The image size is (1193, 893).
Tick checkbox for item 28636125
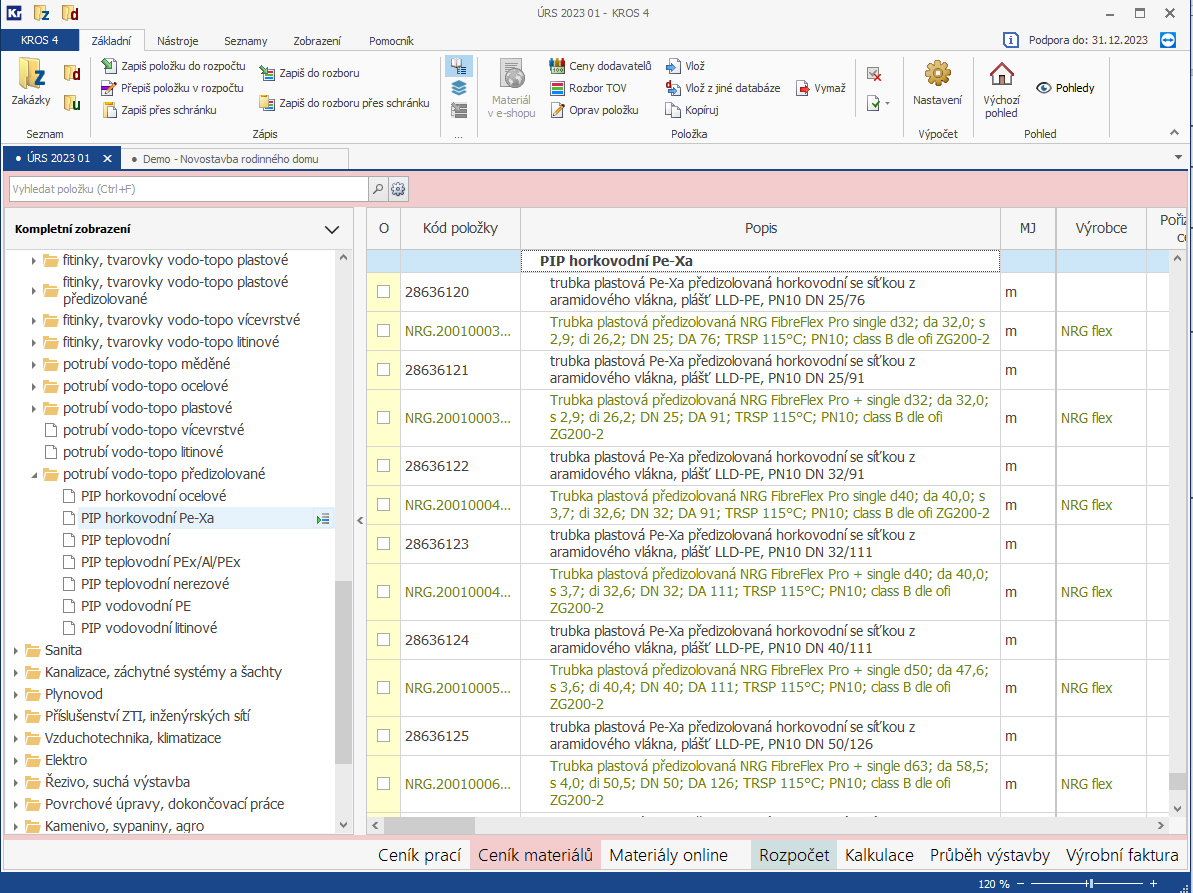click(383, 736)
